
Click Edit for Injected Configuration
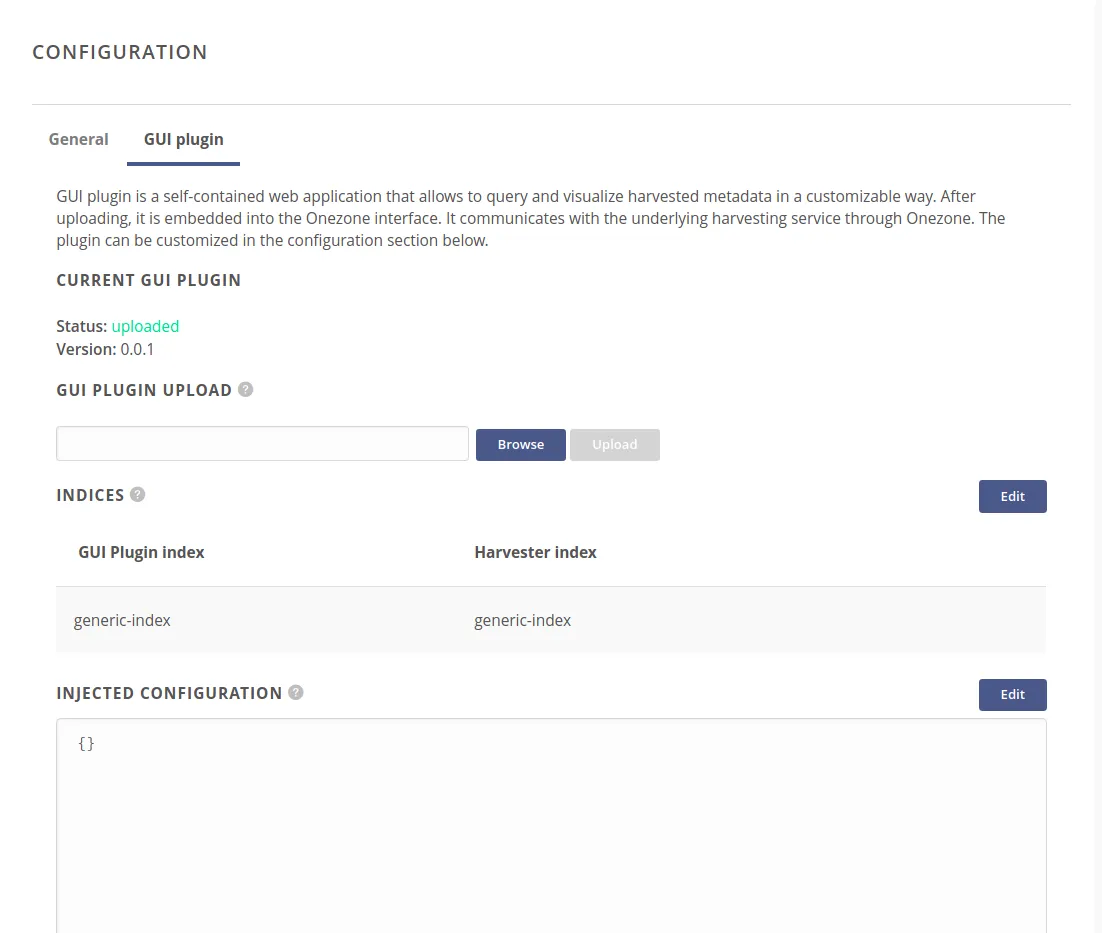[1012, 694]
